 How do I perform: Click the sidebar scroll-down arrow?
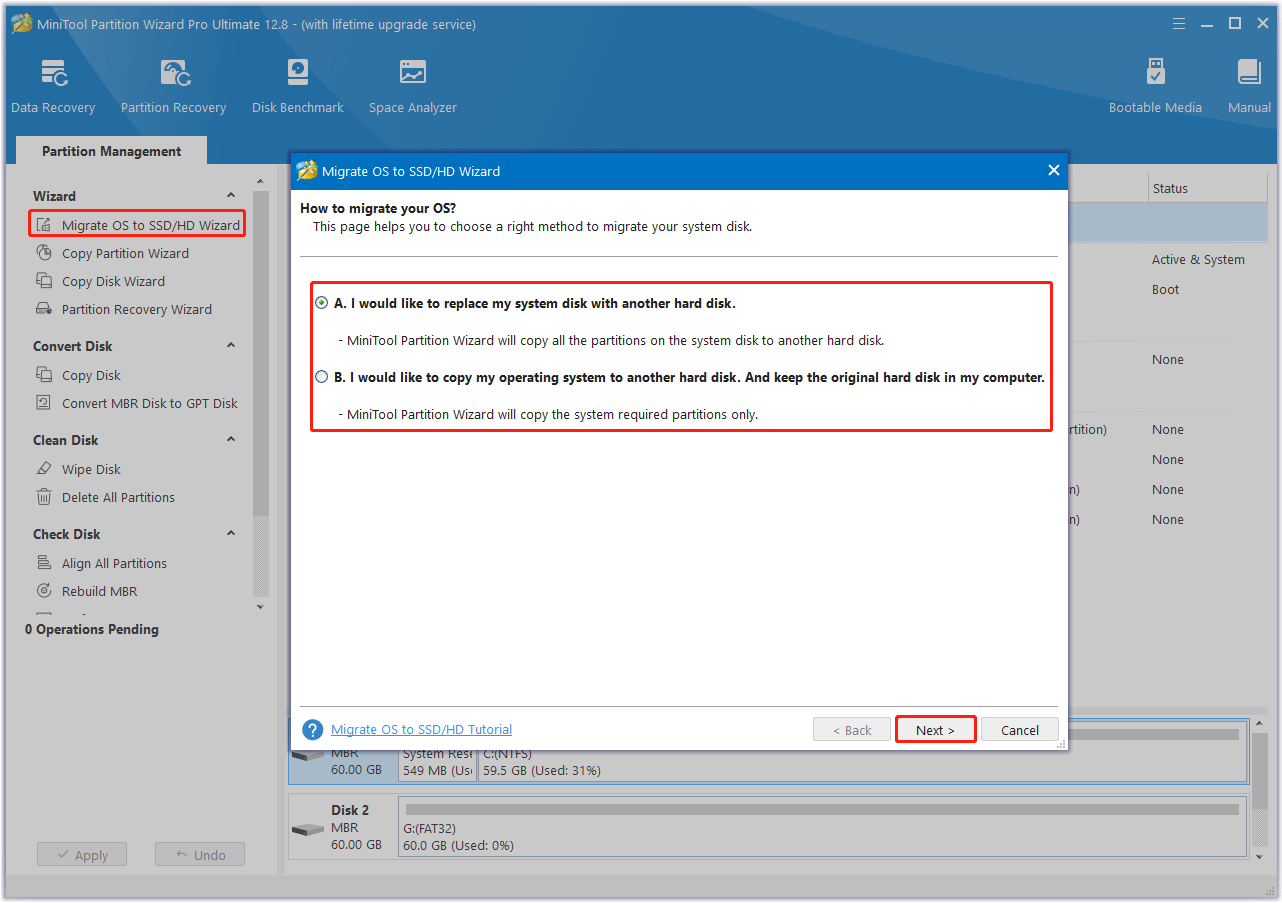click(x=260, y=607)
